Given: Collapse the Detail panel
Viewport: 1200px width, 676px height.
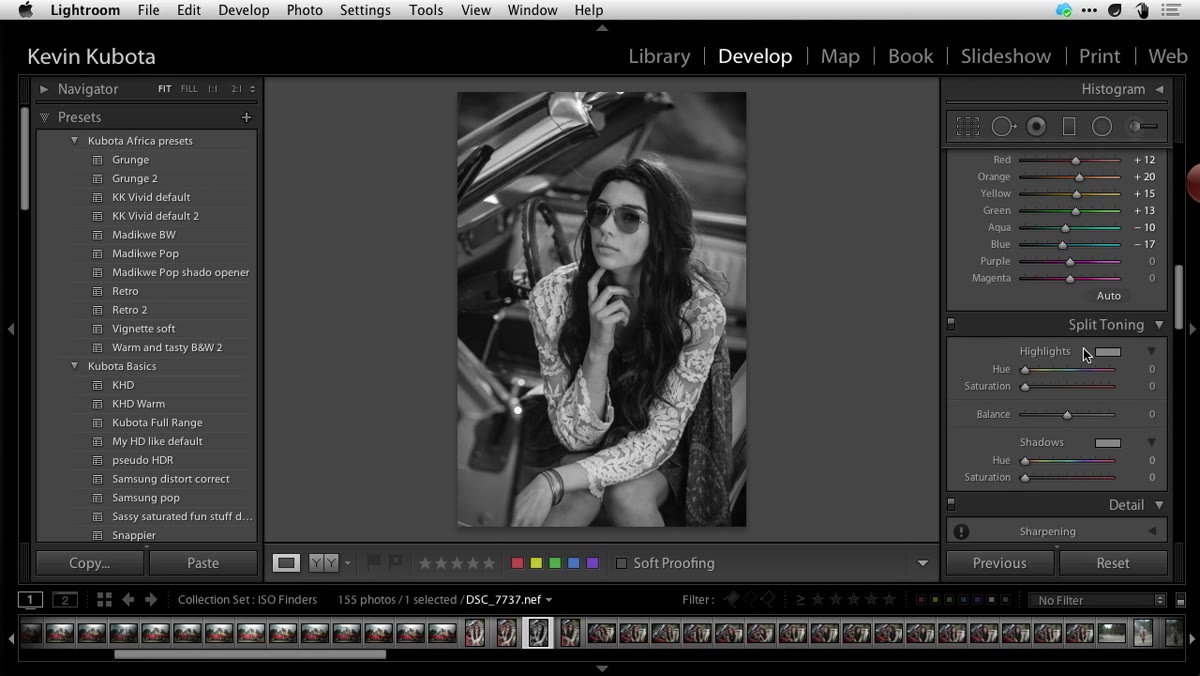Looking at the screenshot, I should pyautogui.click(x=1159, y=505).
